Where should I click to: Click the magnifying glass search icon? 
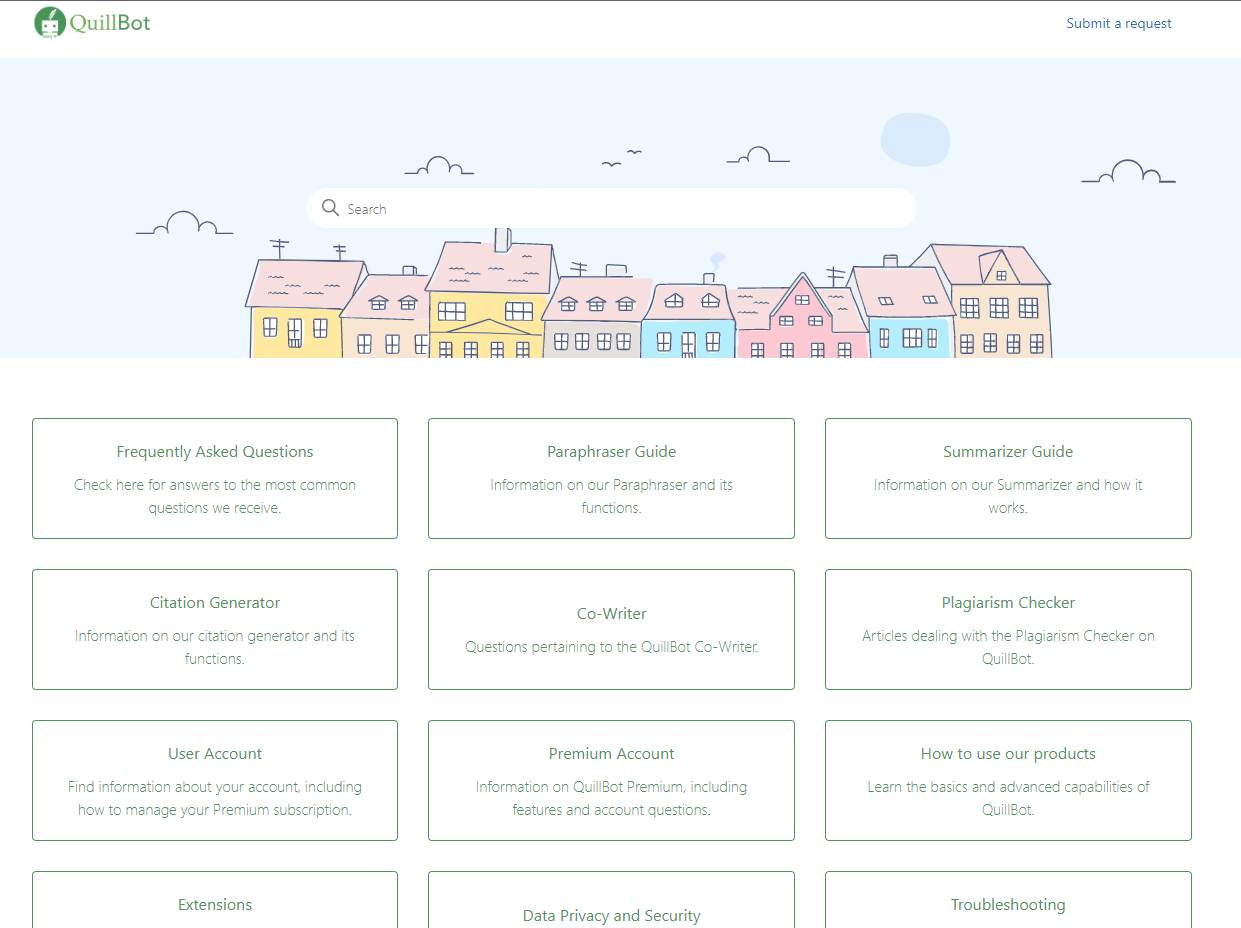[x=330, y=208]
